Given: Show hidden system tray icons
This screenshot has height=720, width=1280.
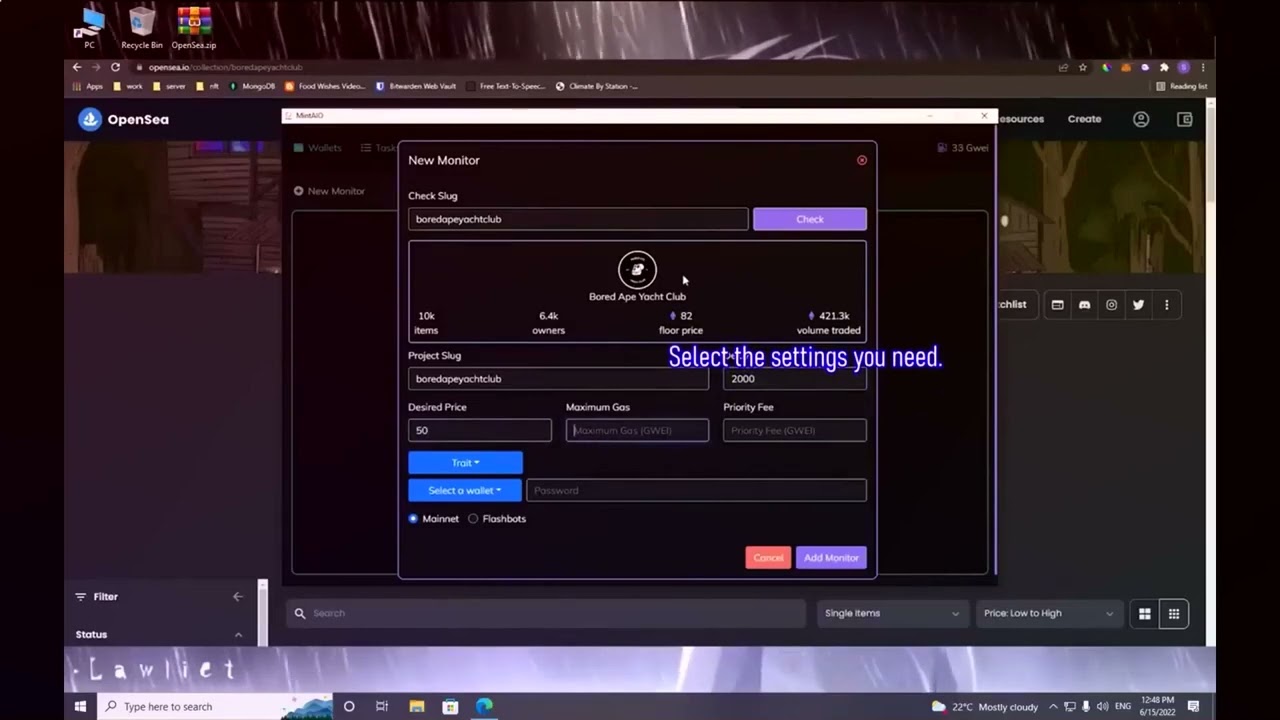Looking at the screenshot, I should coord(1053,707).
